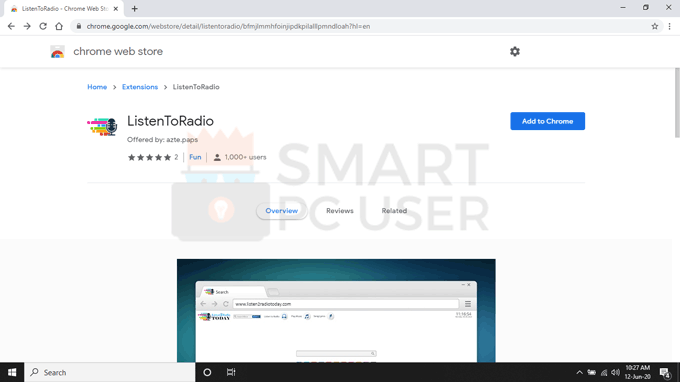Click the ListenToRadio breadcrumb text

(x=196, y=87)
